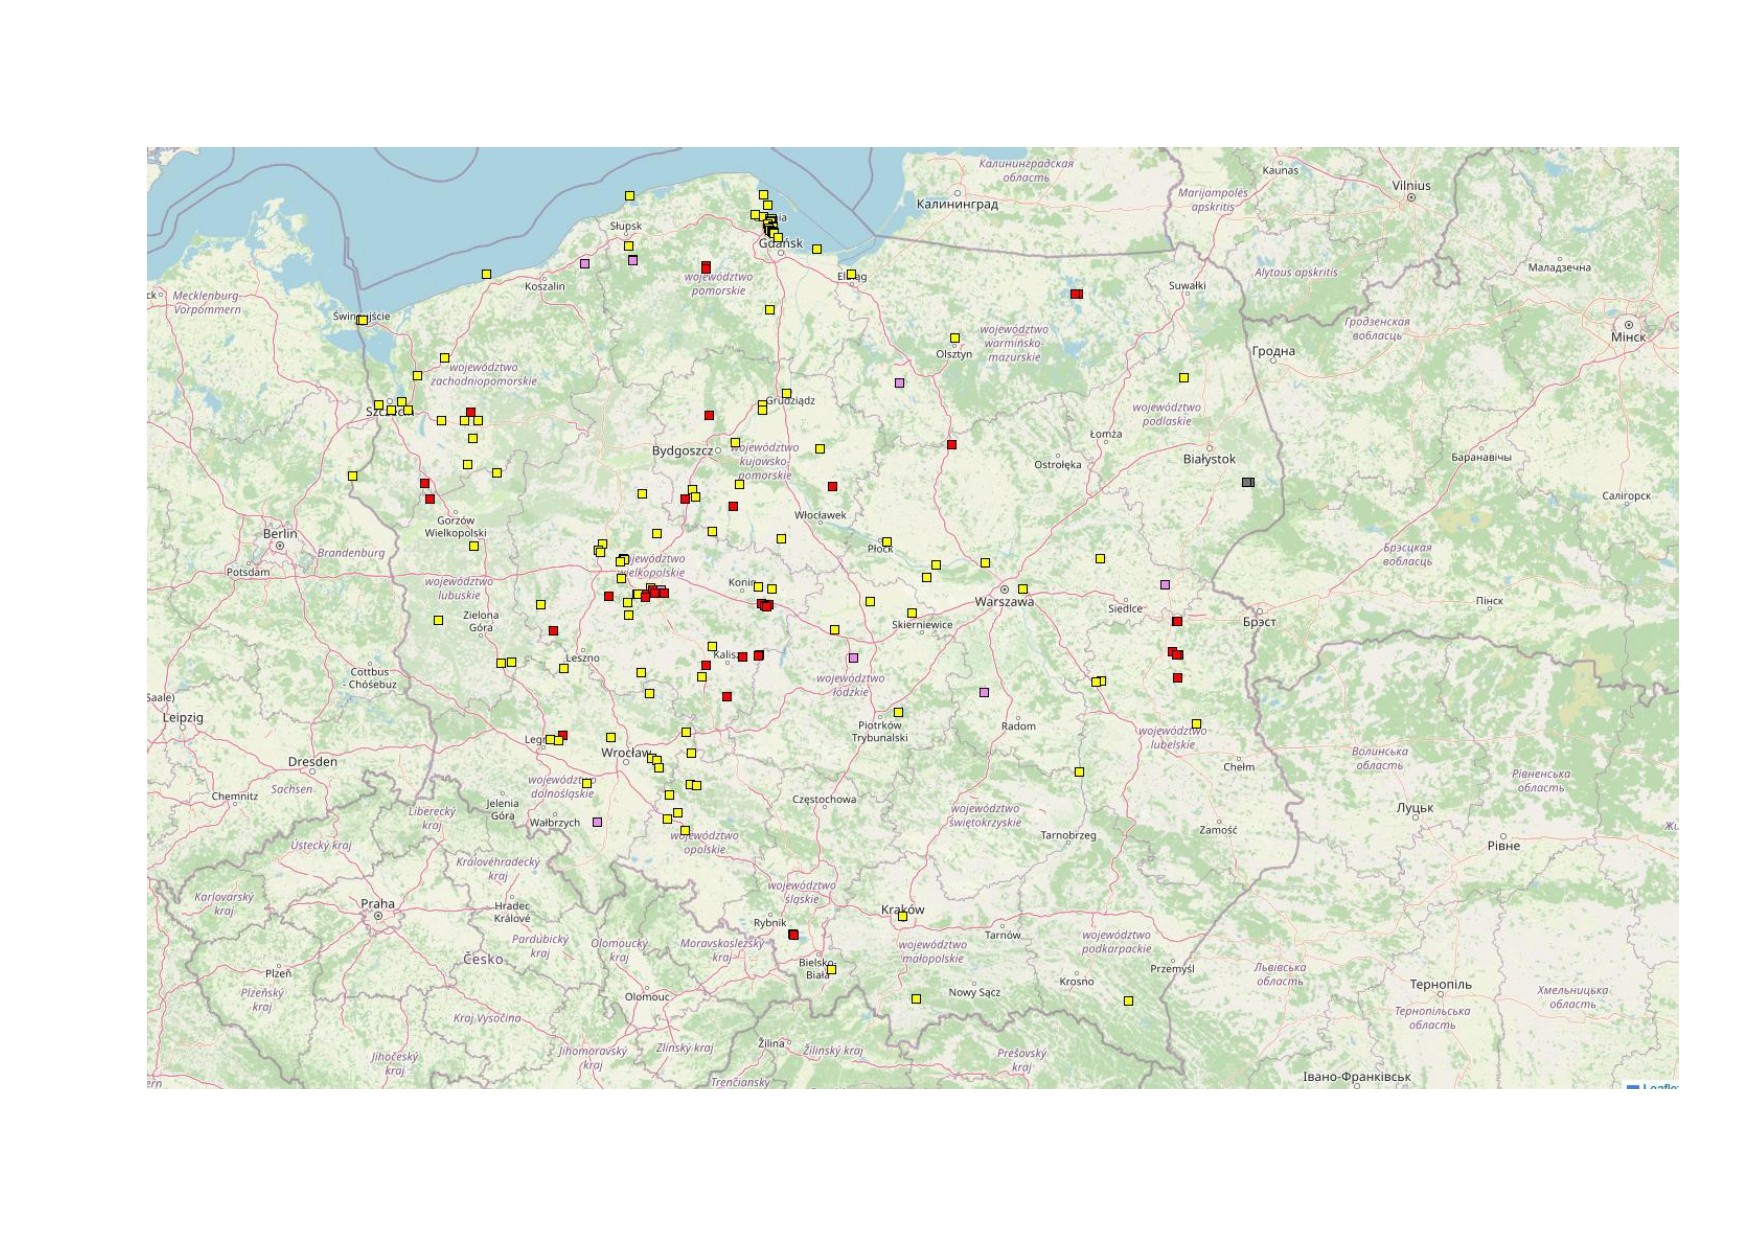Screen dimensions: 1755x1241
Task: Click the pink marker north of Radom
Action: point(984,692)
